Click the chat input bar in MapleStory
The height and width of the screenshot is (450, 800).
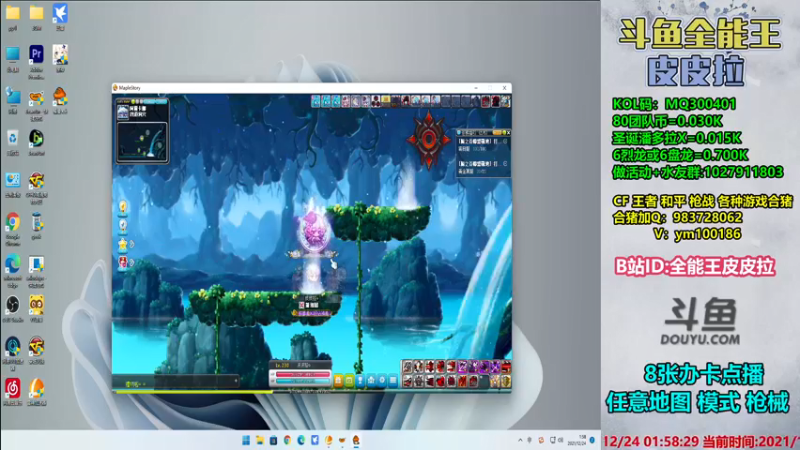[176, 382]
